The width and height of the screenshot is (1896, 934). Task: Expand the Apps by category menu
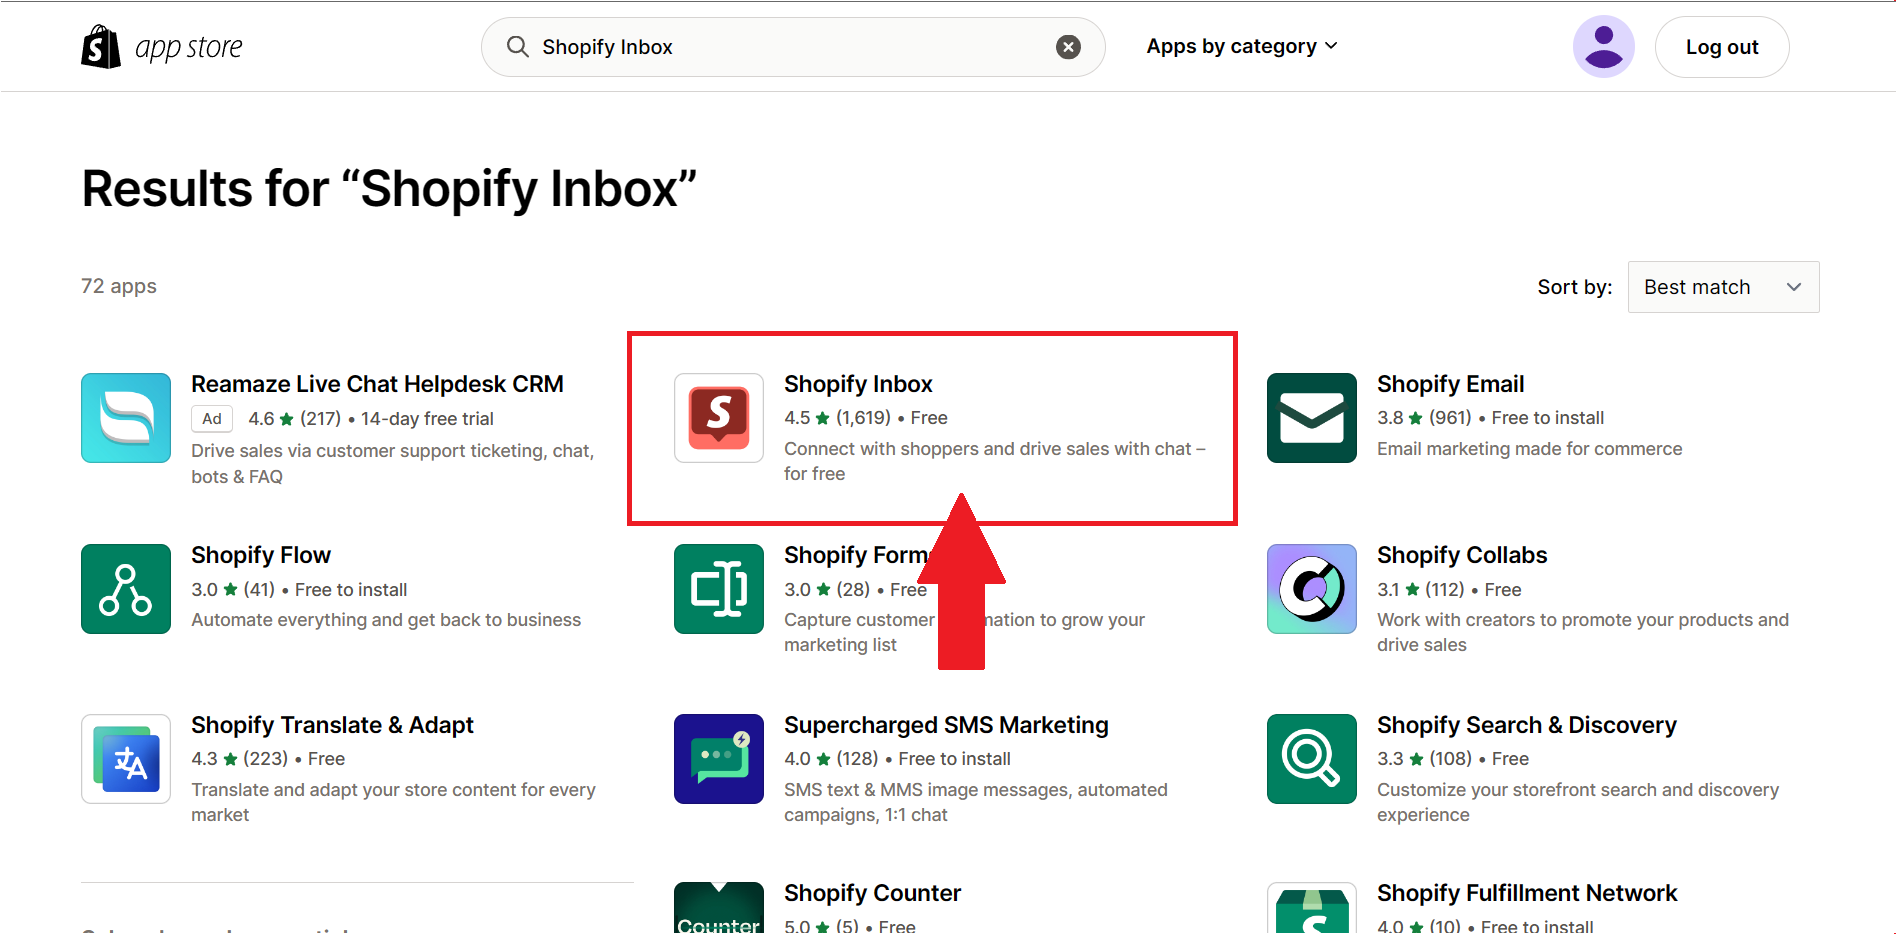pyautogui.click(x=1242, y=46)
